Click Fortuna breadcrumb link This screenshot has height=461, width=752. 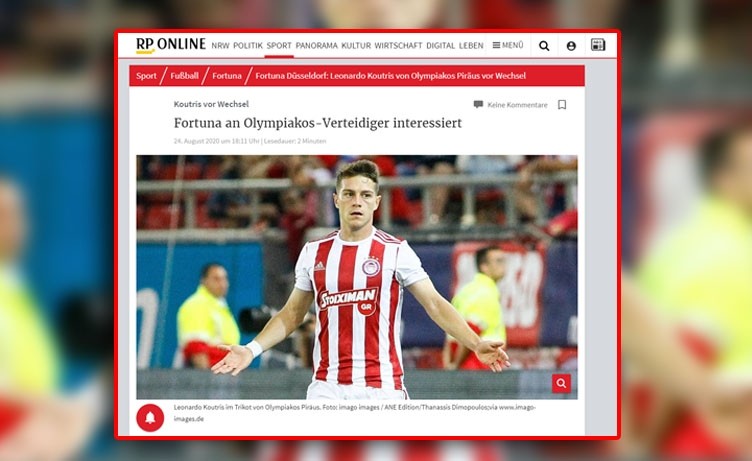(226, 76)
